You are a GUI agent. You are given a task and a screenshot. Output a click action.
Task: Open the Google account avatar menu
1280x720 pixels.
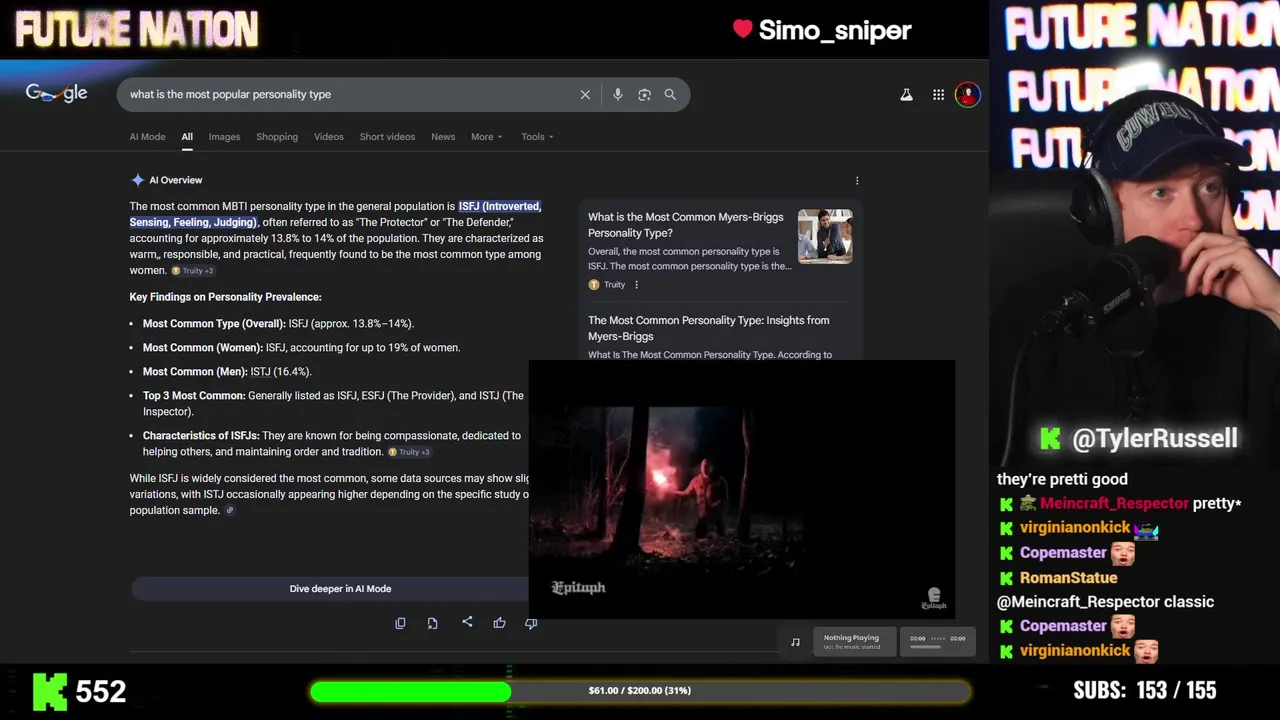tap(967, 95)
